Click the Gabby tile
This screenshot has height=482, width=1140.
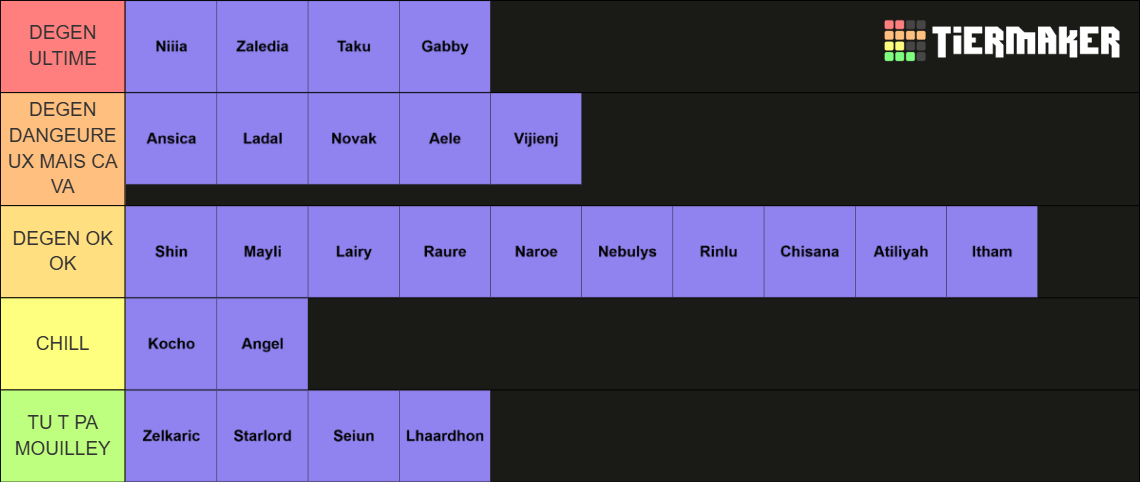pyautogui.click(x=445, y=47)
